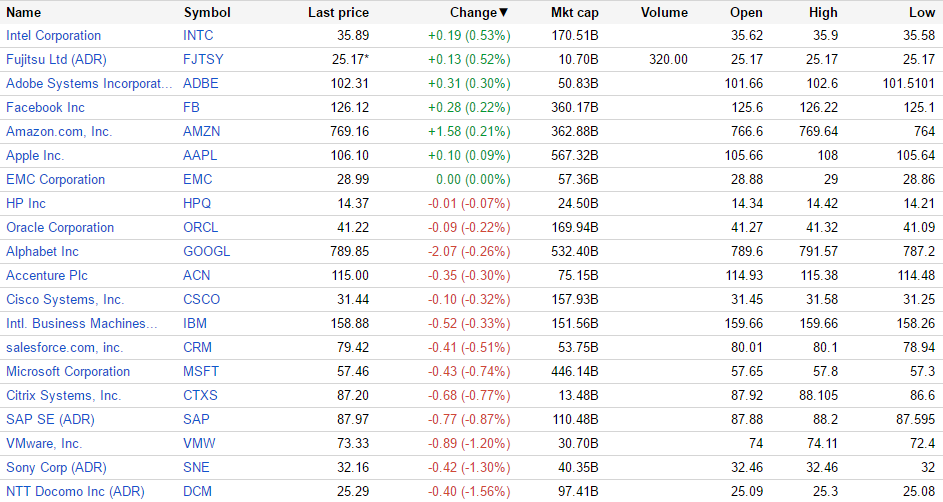Click the salesforce.com, inc. link
The image size is (943, 502).
point(64,348)
